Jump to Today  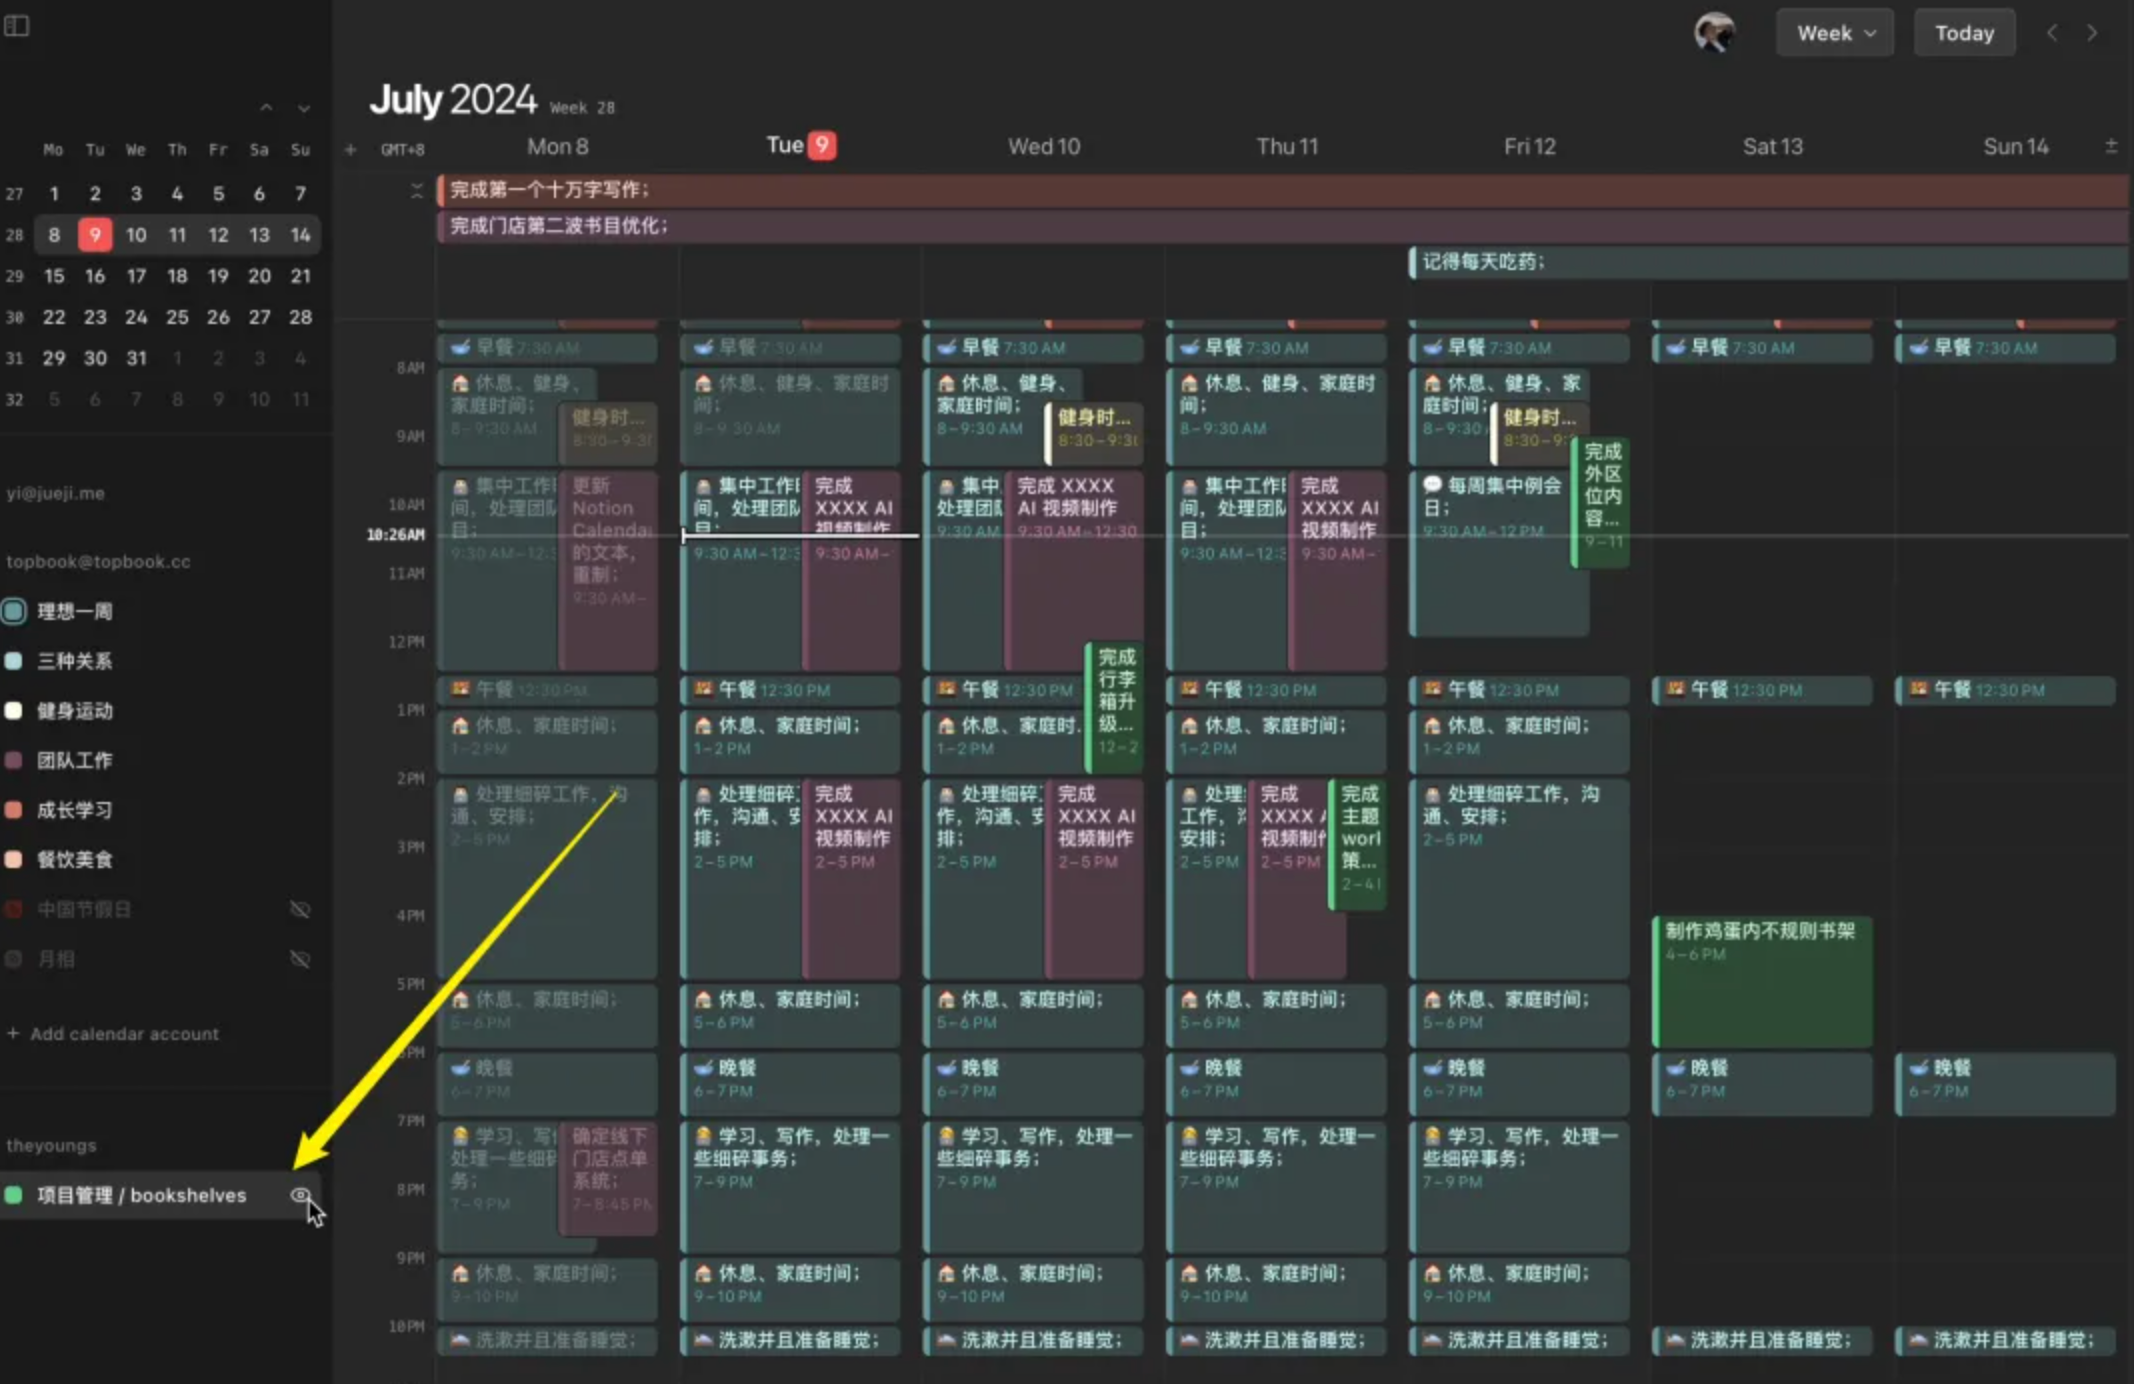pyautogui.click(x=1964, y=33)
